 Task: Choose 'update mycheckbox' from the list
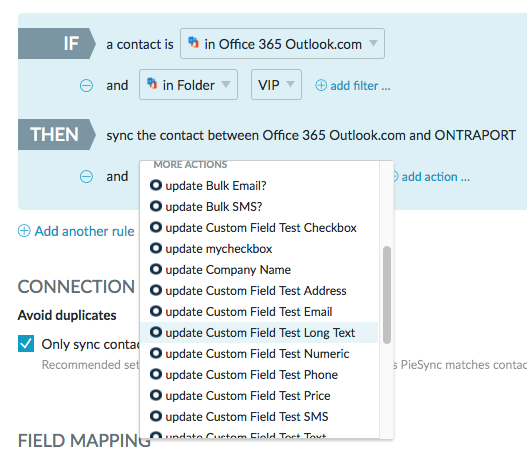click(259, 249)
